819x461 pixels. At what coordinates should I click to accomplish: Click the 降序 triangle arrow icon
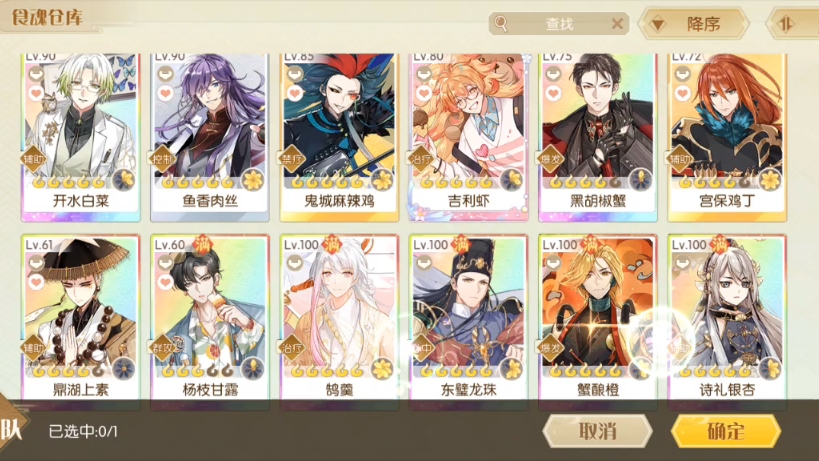click(x=657, y=24)
